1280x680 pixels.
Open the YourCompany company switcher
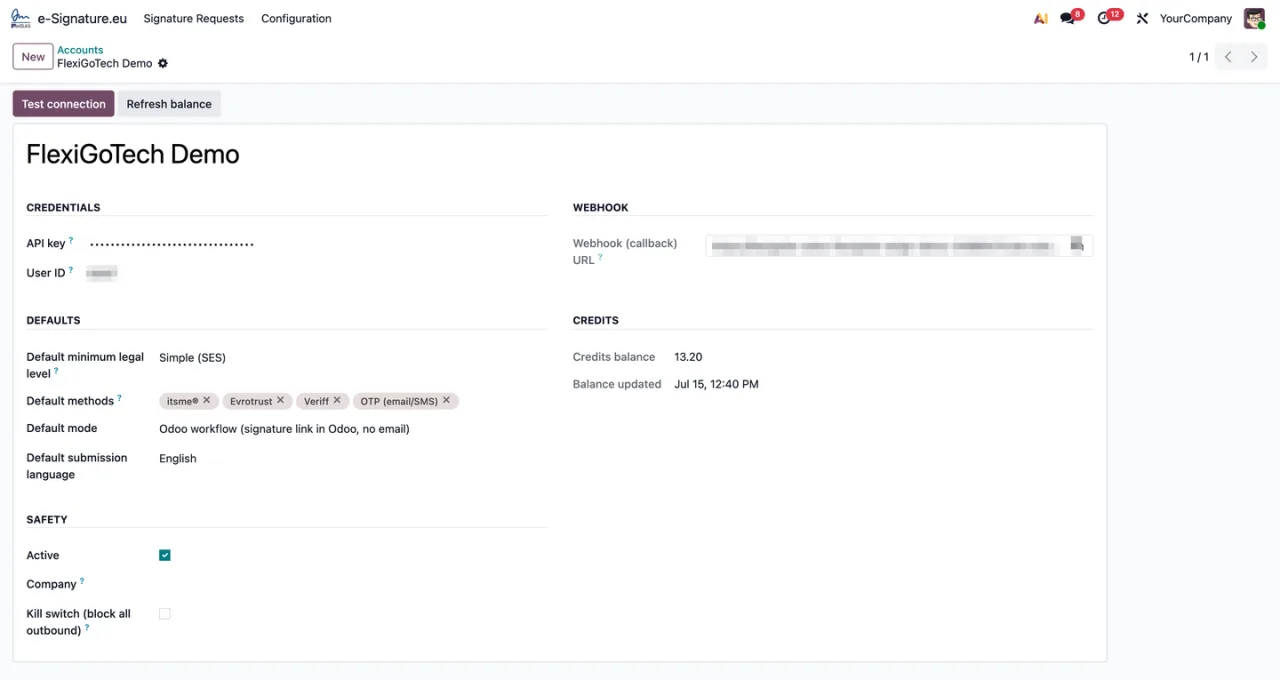pos(1196,18)
